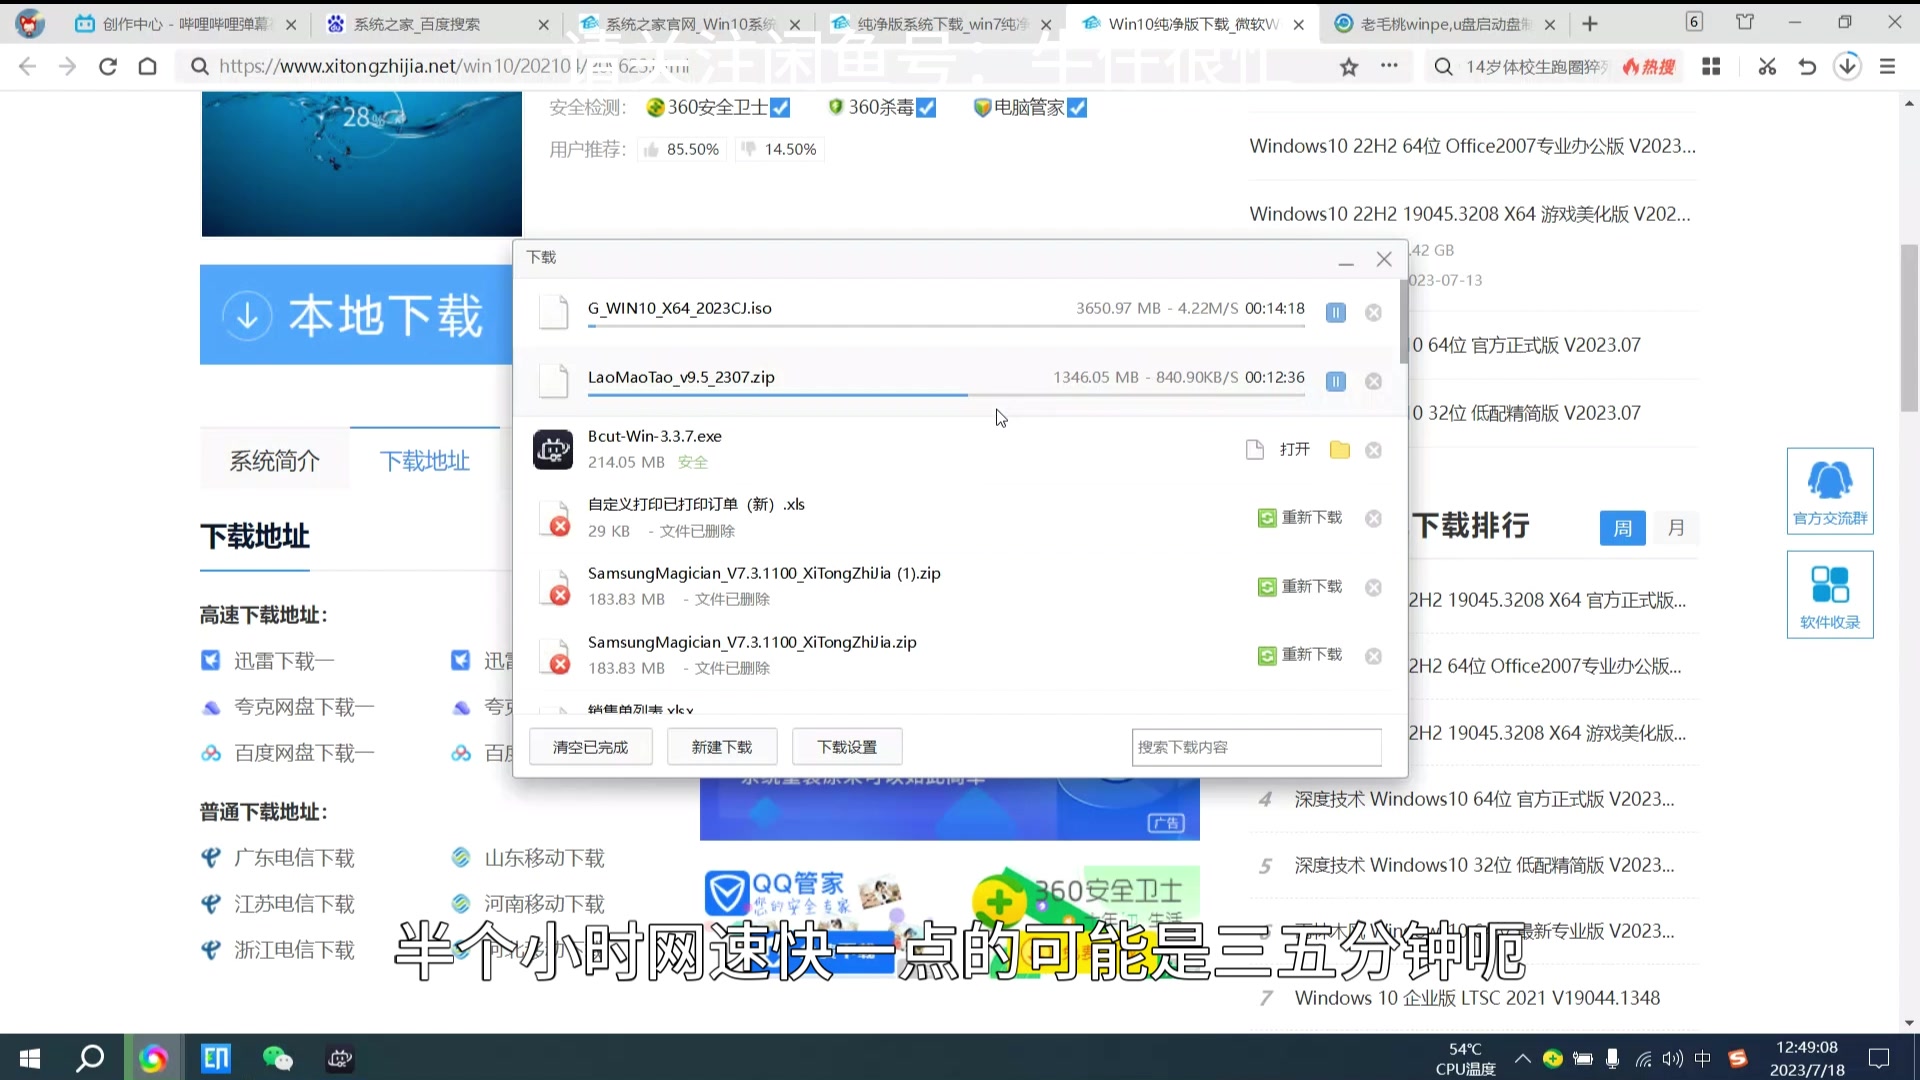1920x1080 pixels.
Task: Click 清空已完成 button
Action: (590, 747)
